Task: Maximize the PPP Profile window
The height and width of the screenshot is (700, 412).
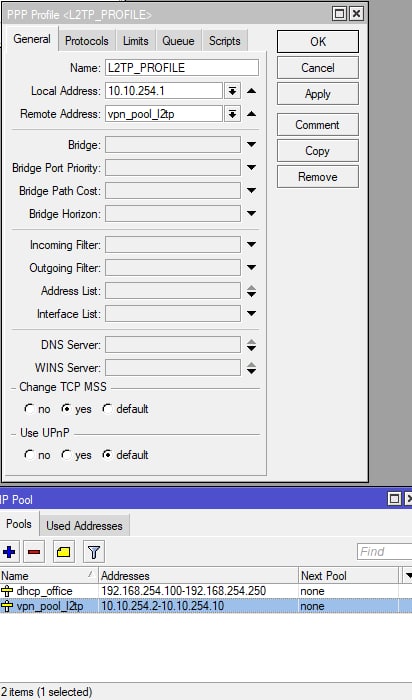Action: [x=340, y=14]
